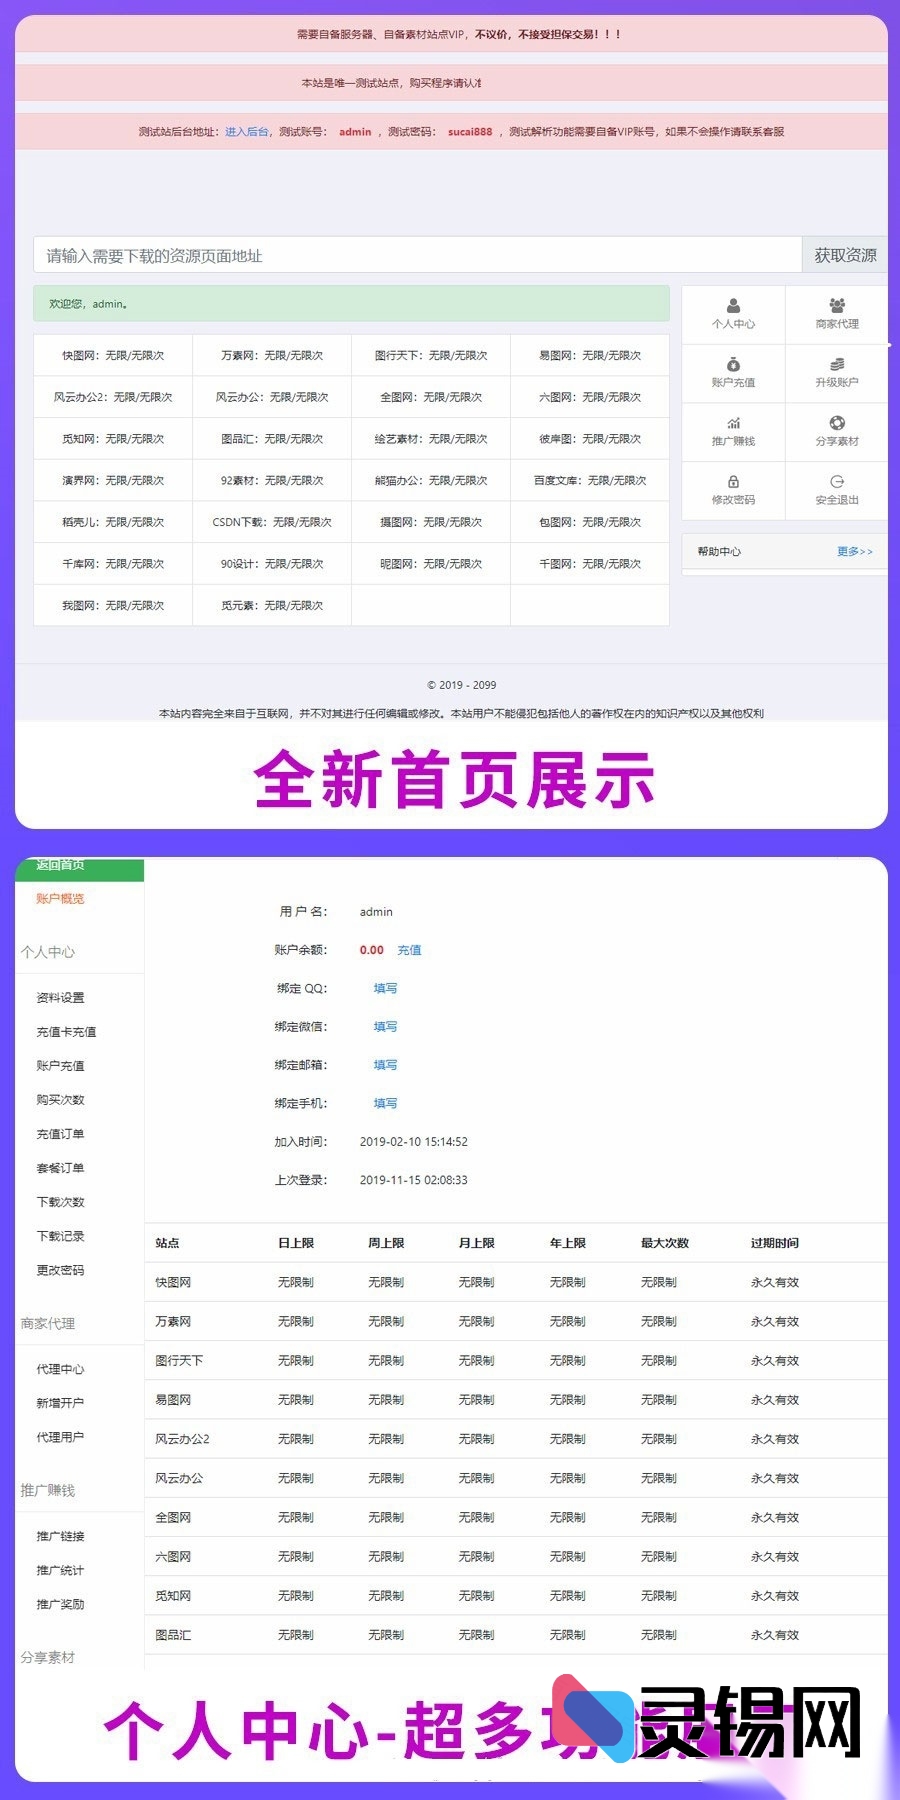Click the sidebar 分享素材 section header

pos(47,1656)
